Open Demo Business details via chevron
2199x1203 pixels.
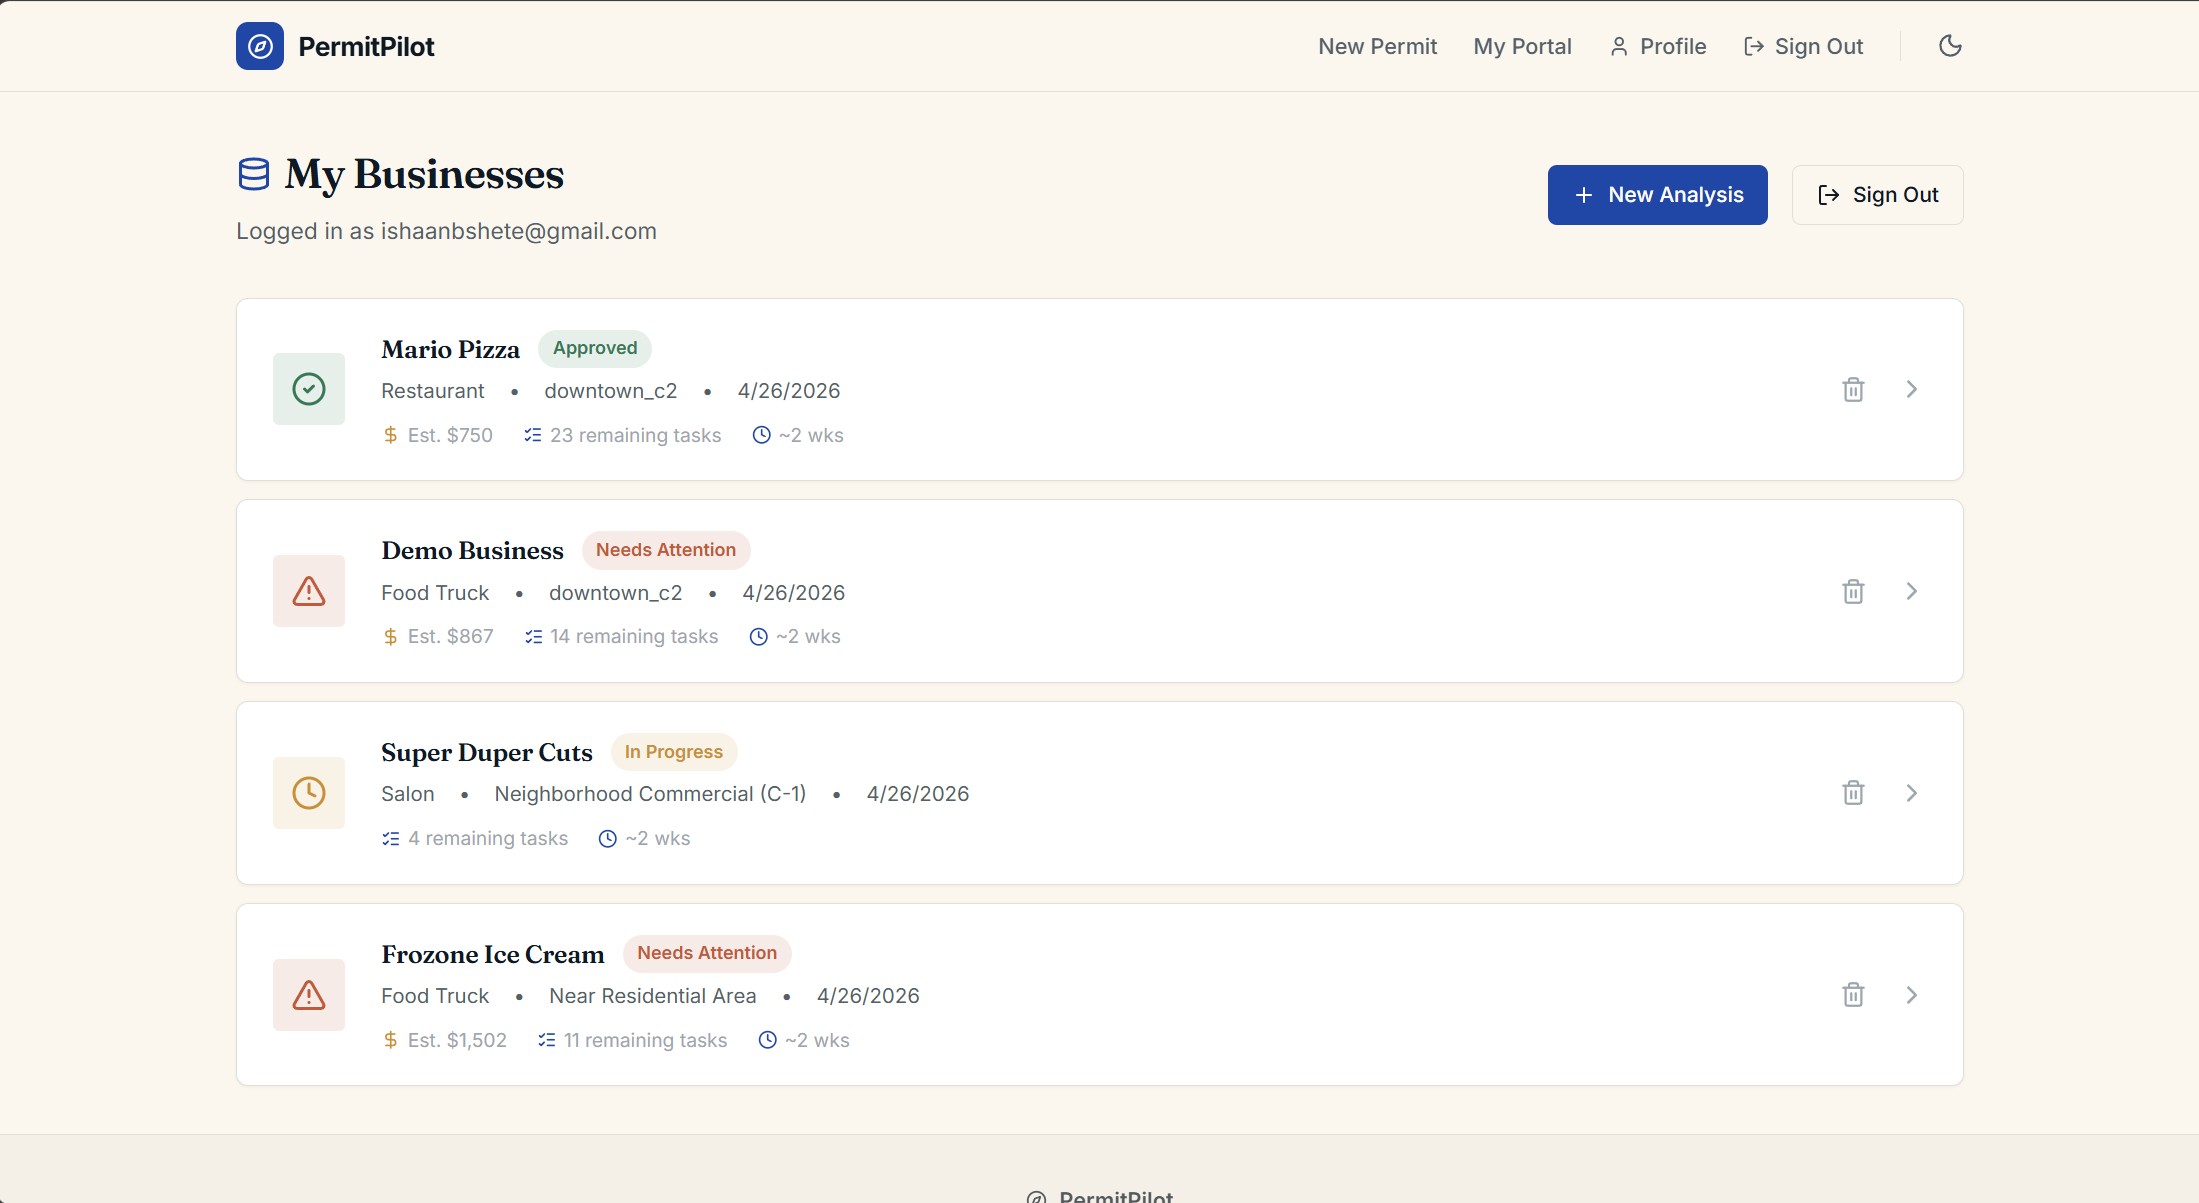point(1911,591)
